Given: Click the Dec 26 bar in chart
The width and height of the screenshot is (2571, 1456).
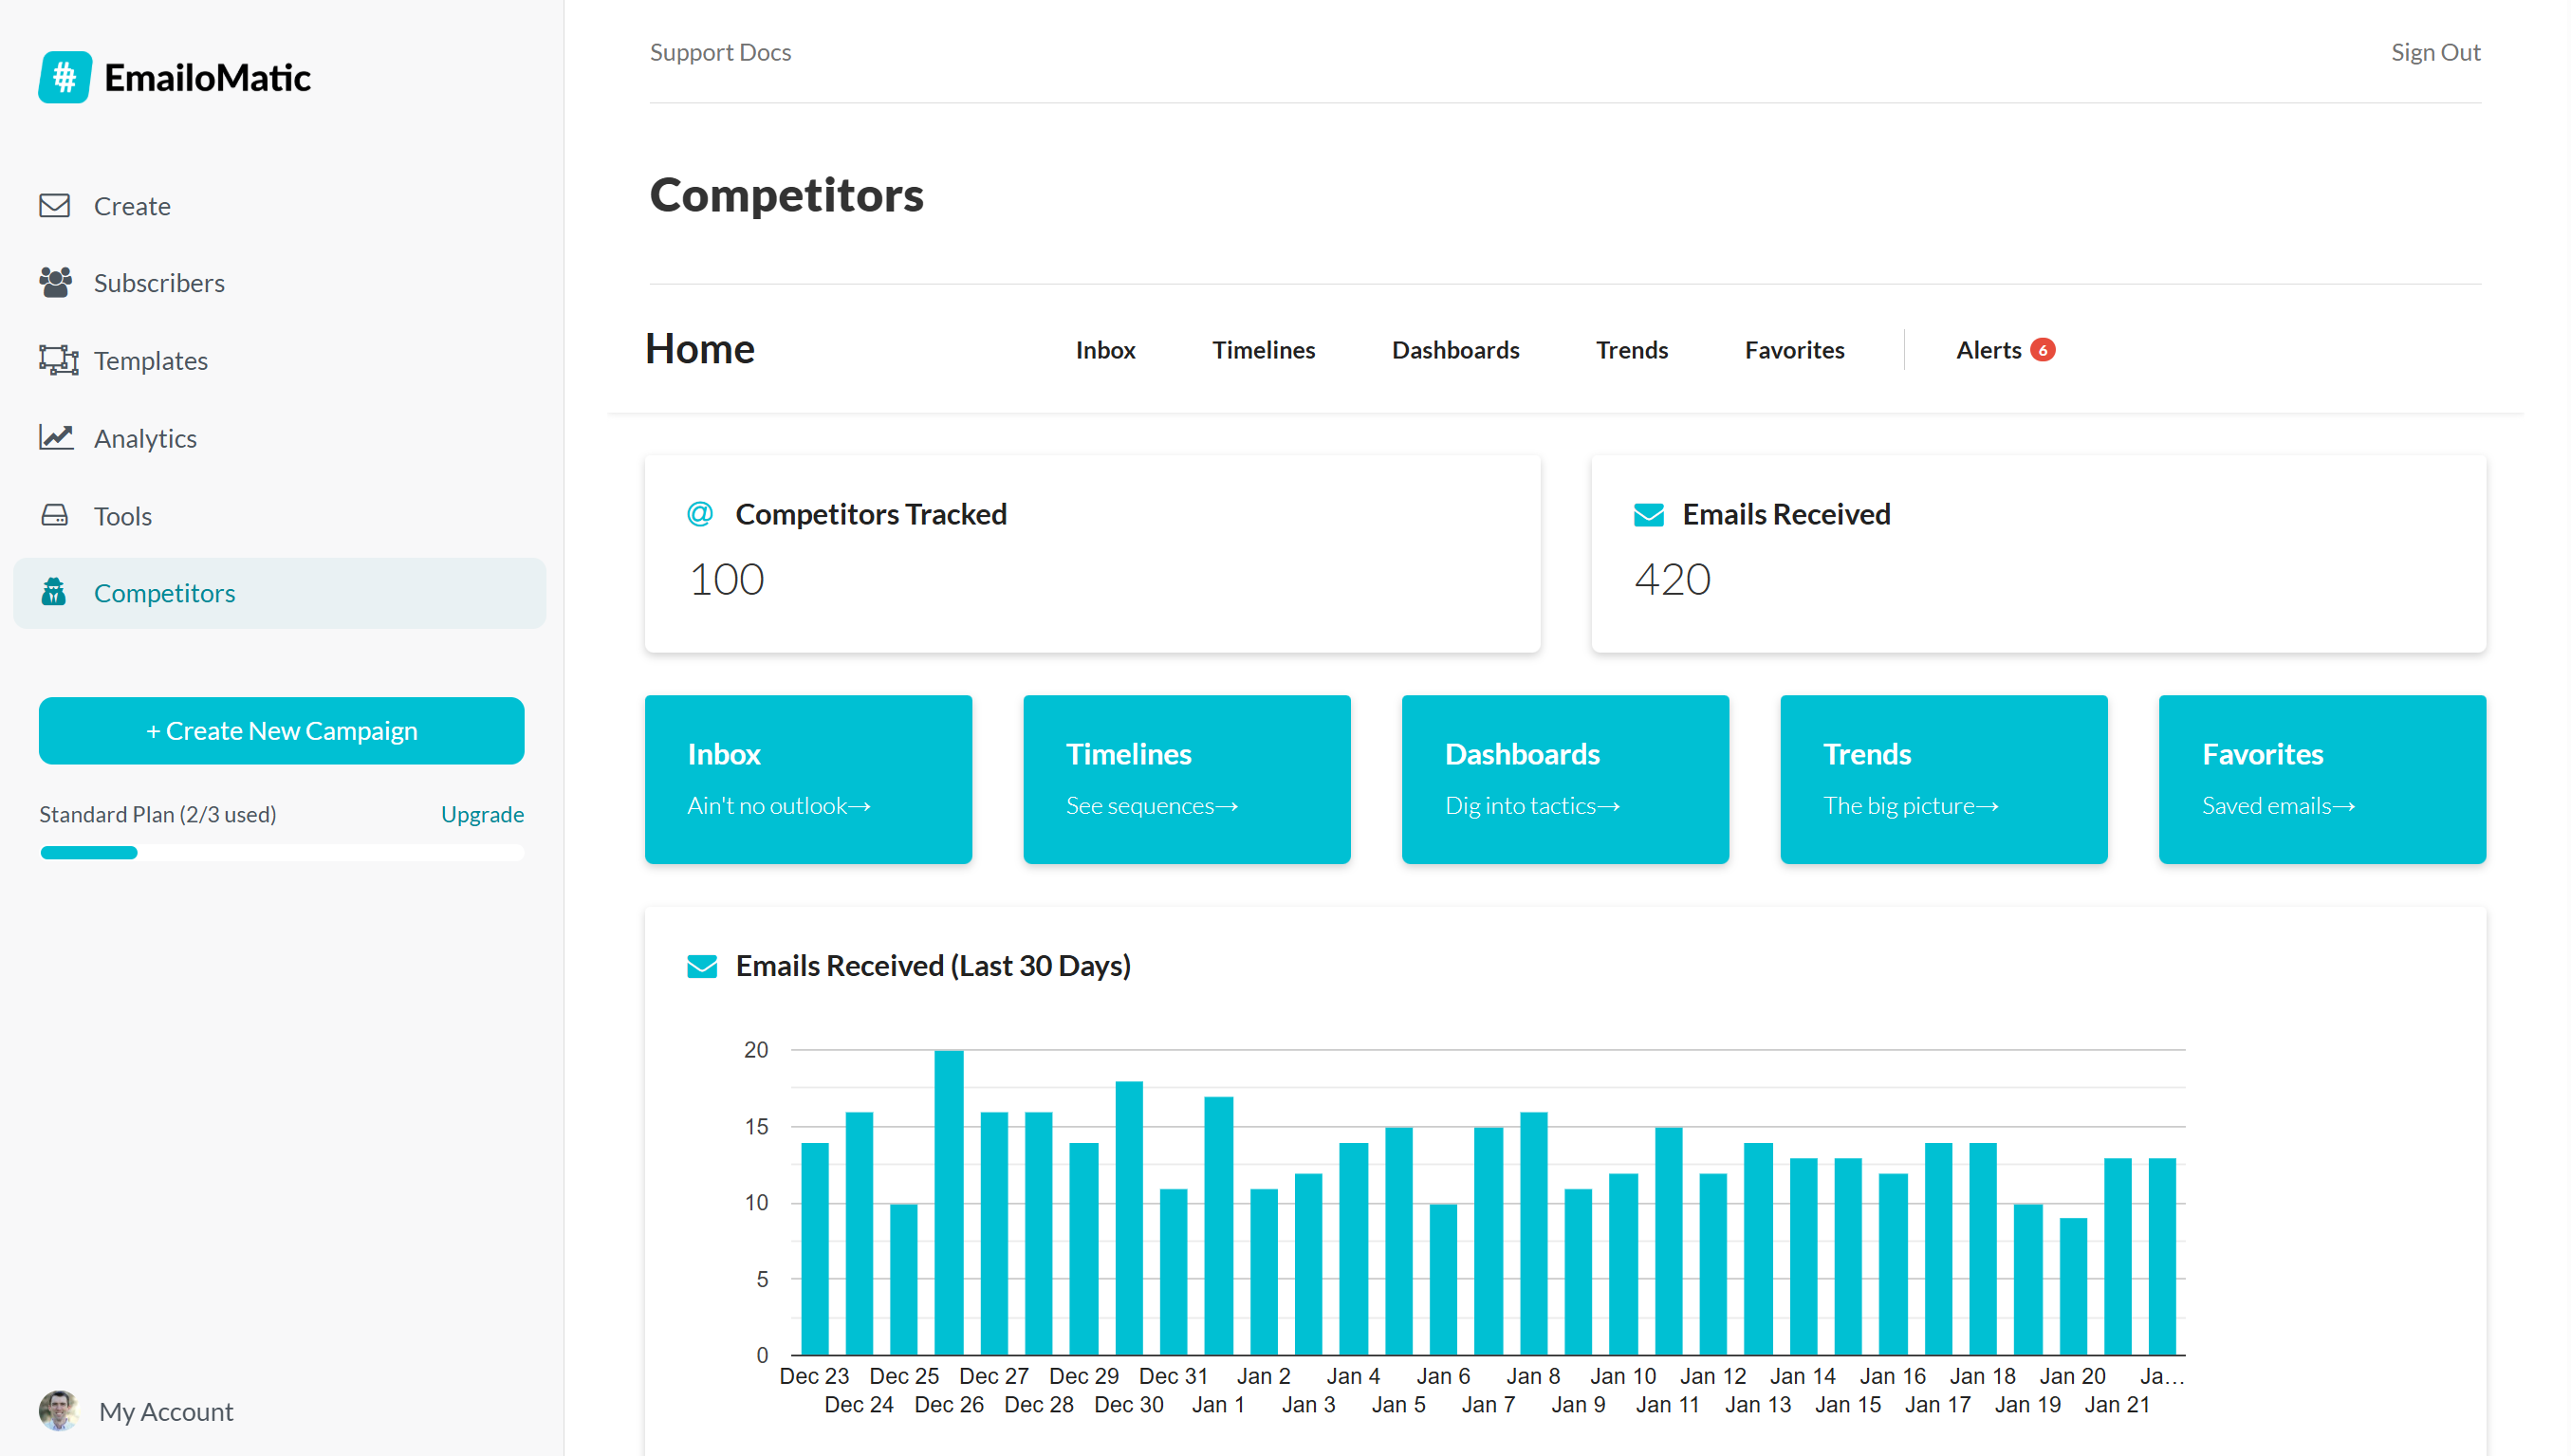Looking at the screenshot, I should point(948,1202).
